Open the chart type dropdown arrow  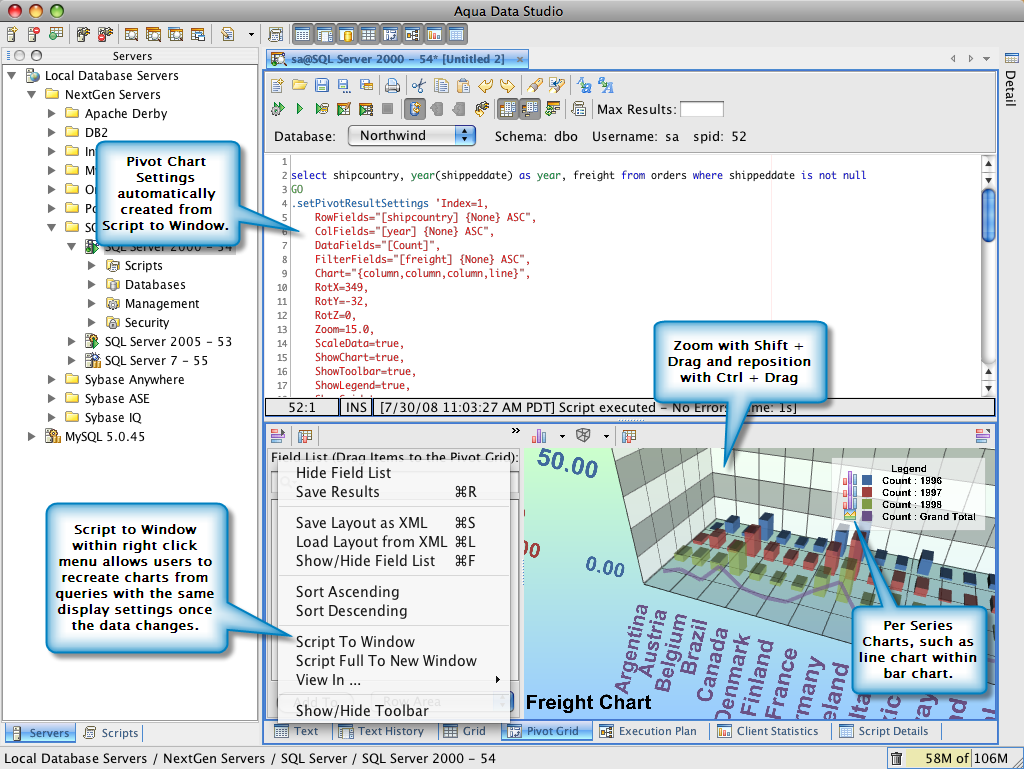562,436
